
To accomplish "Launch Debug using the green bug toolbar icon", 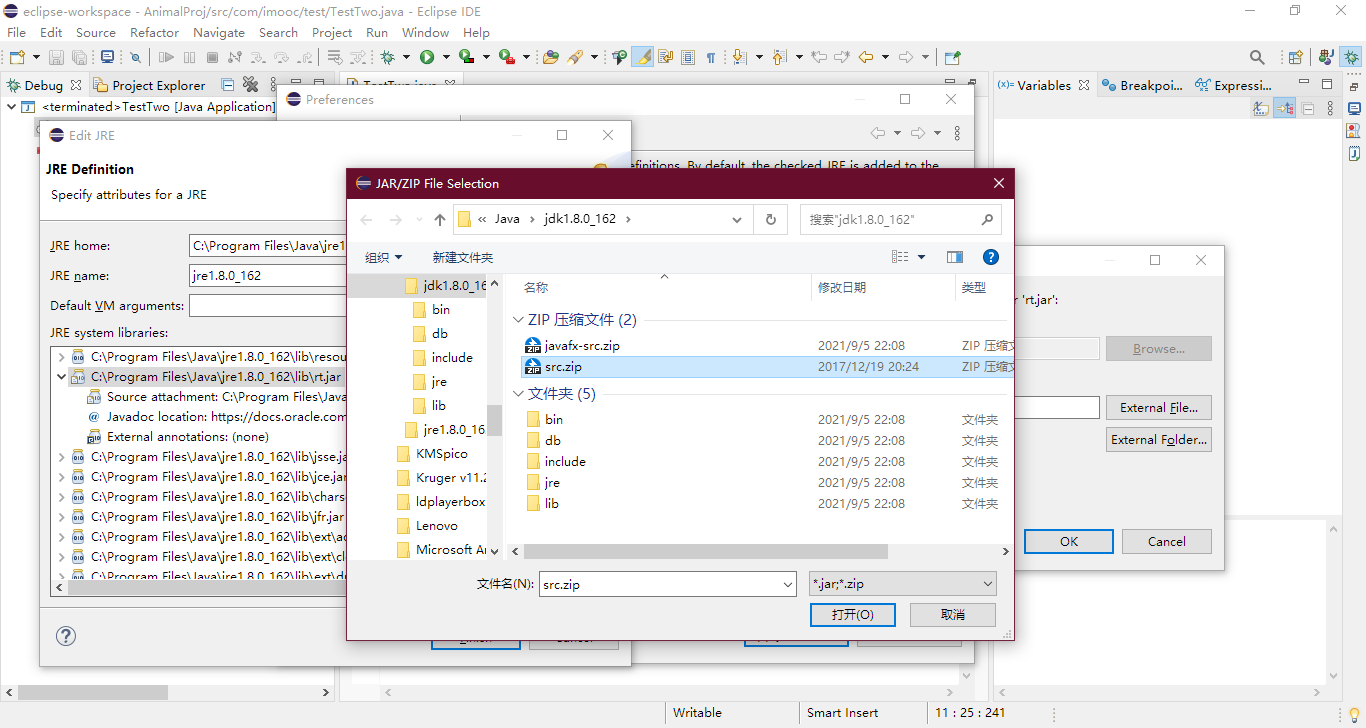I will click(387, 58).
